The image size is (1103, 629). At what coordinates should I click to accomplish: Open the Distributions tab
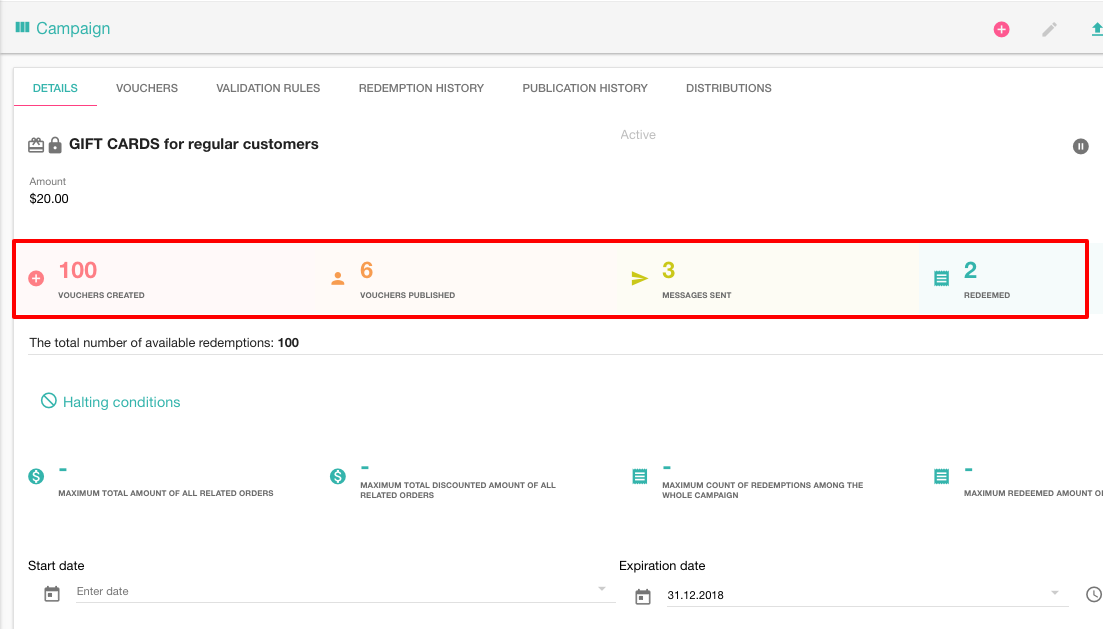pyautogui.click(x=729, y=88)
